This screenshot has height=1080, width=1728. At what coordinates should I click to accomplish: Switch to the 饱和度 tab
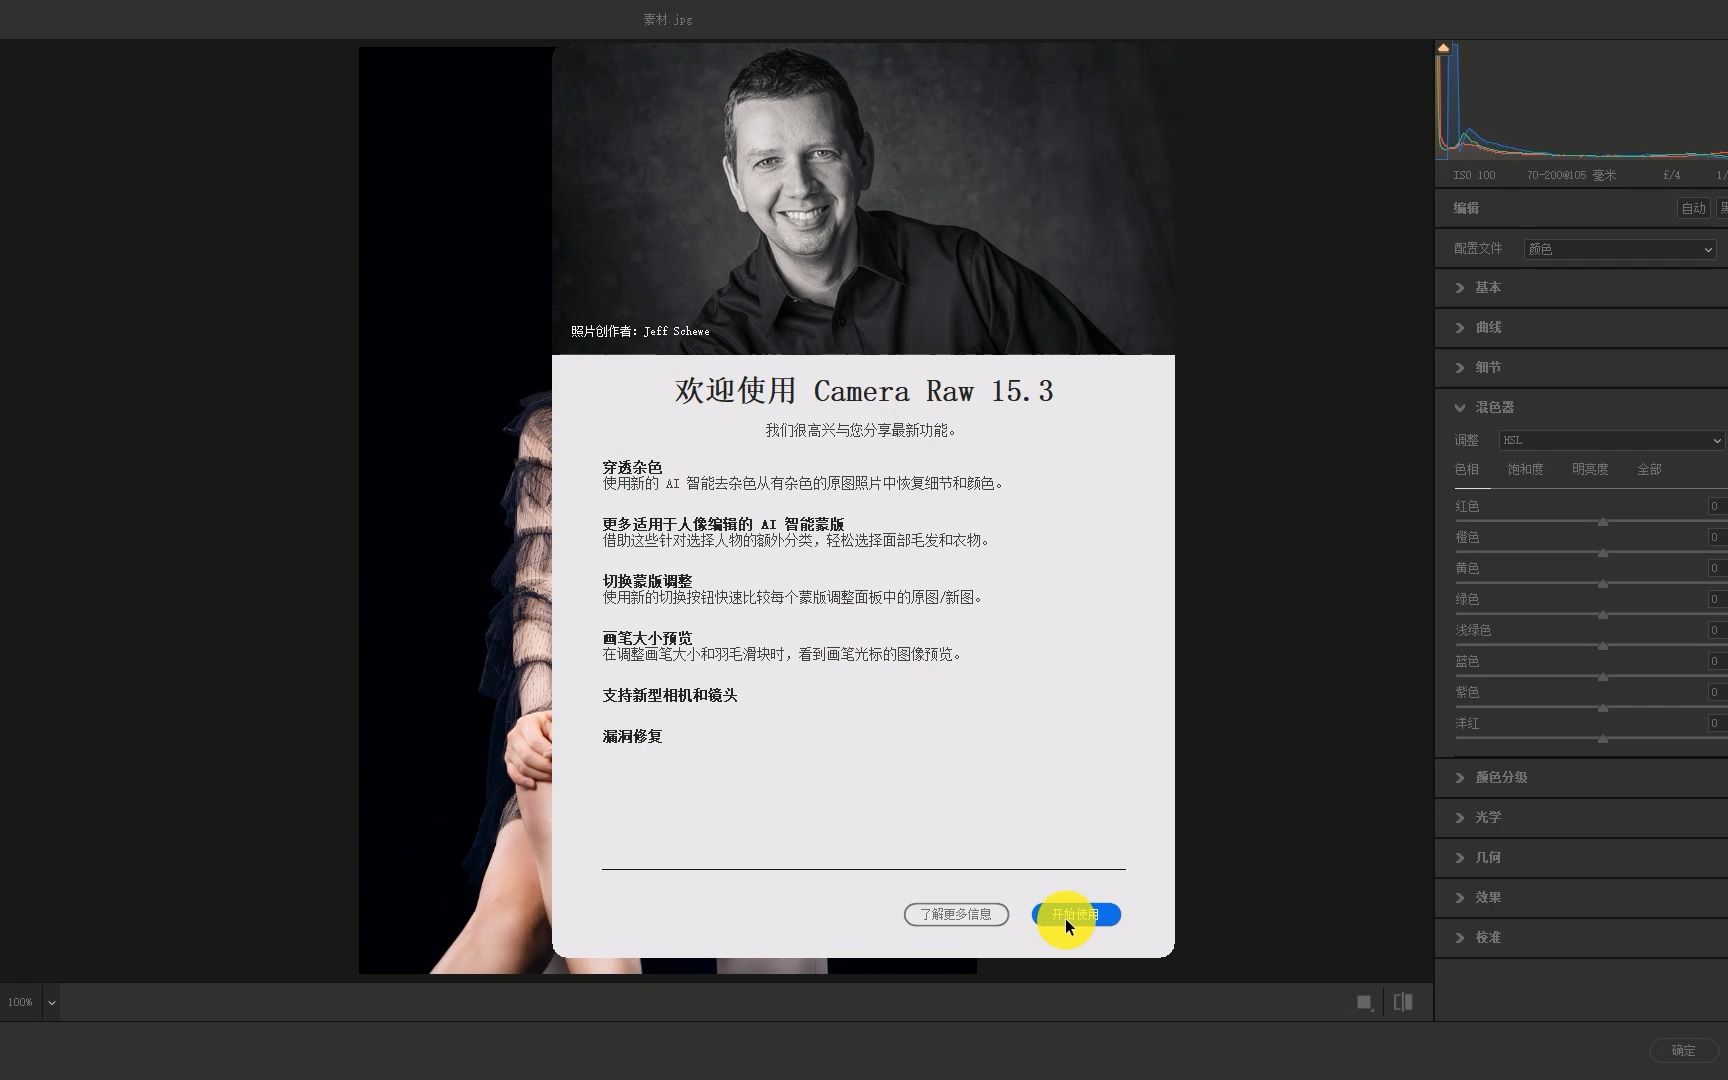click(x=1524, y=469)
